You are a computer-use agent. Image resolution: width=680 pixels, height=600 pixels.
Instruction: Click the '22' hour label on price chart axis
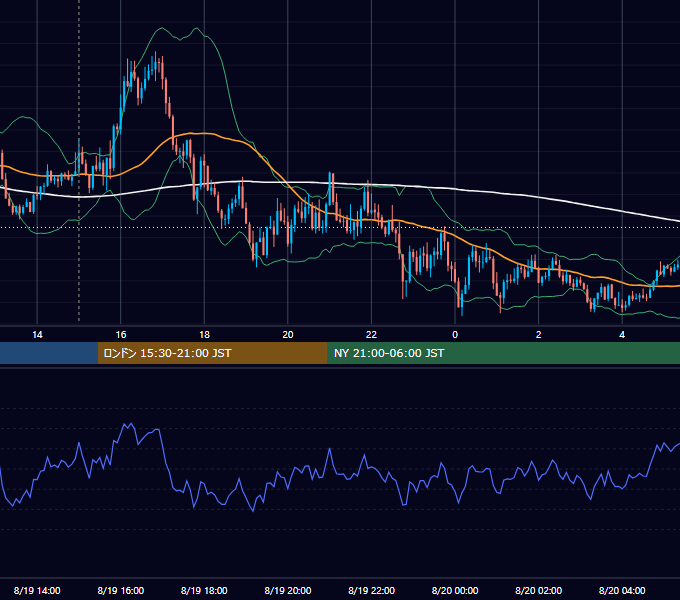tap(371, 335)
